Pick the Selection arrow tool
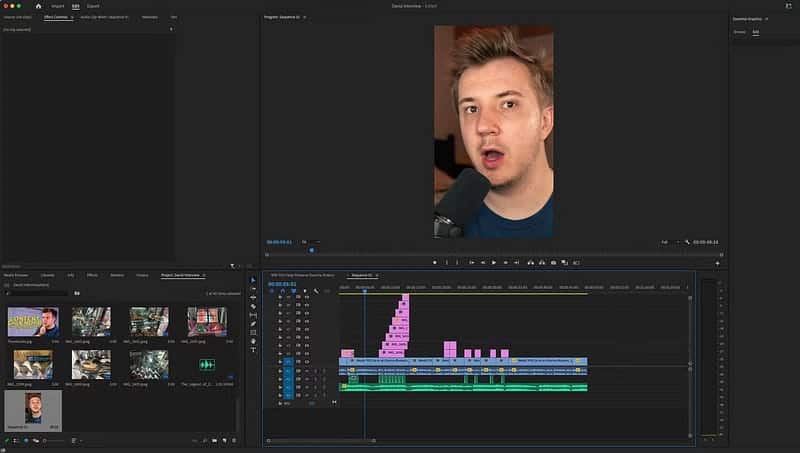 [x=253, y=280]
